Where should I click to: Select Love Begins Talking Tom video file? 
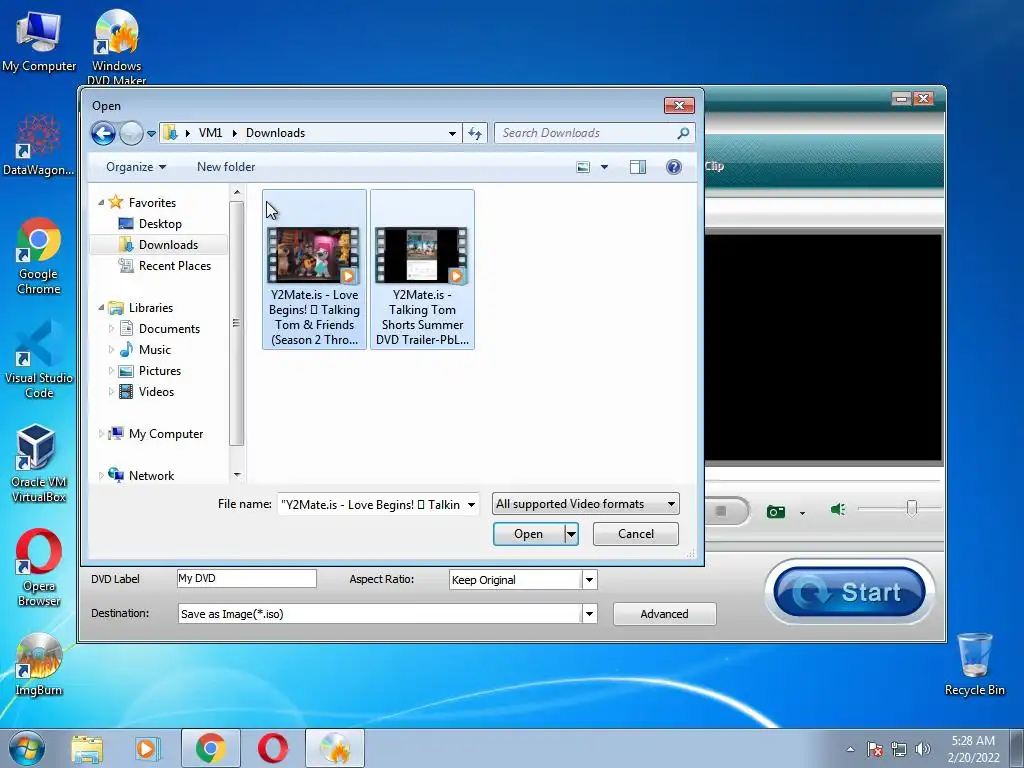pyautogui.click(x=314, y=270)
